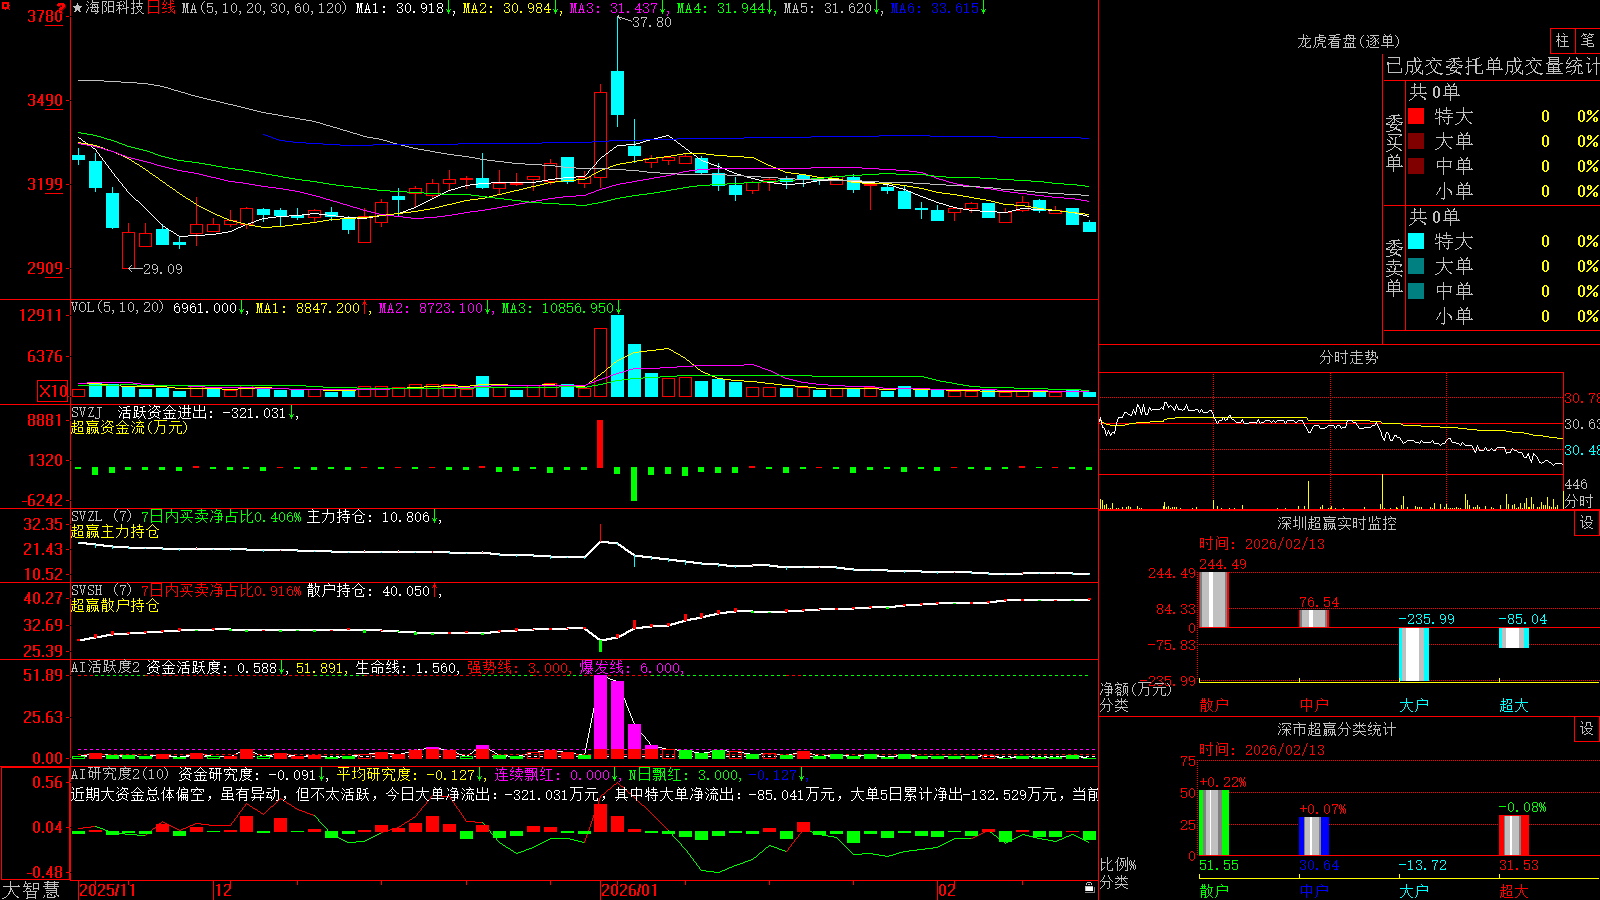Viewport: 1600px width, 900px height.
Task: Click the blue 中户 30.64 bar in 深市超赢分类统计
Action: point(1314,836)
